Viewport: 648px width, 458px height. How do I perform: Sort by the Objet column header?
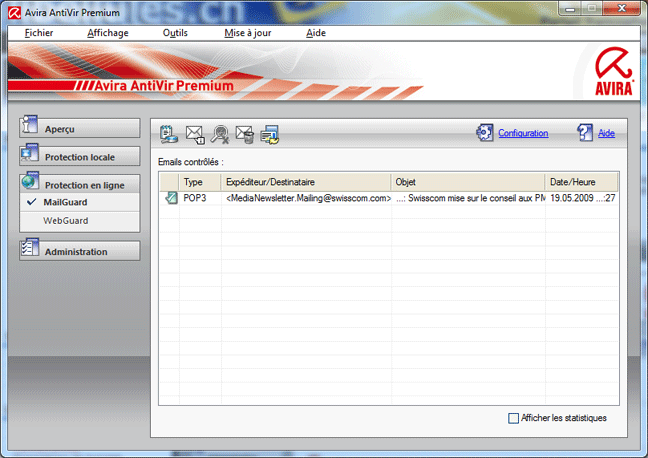point(468,182)
